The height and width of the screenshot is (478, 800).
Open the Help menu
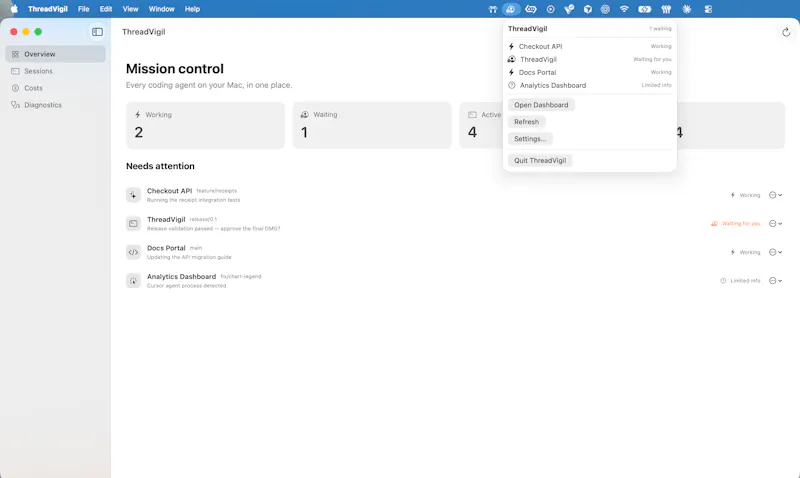tap(192, 9)
